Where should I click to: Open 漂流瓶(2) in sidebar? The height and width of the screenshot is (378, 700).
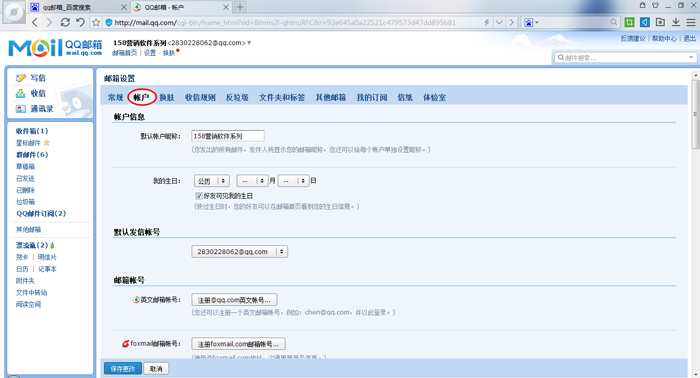pyautogui.click(x=32, y=245)
